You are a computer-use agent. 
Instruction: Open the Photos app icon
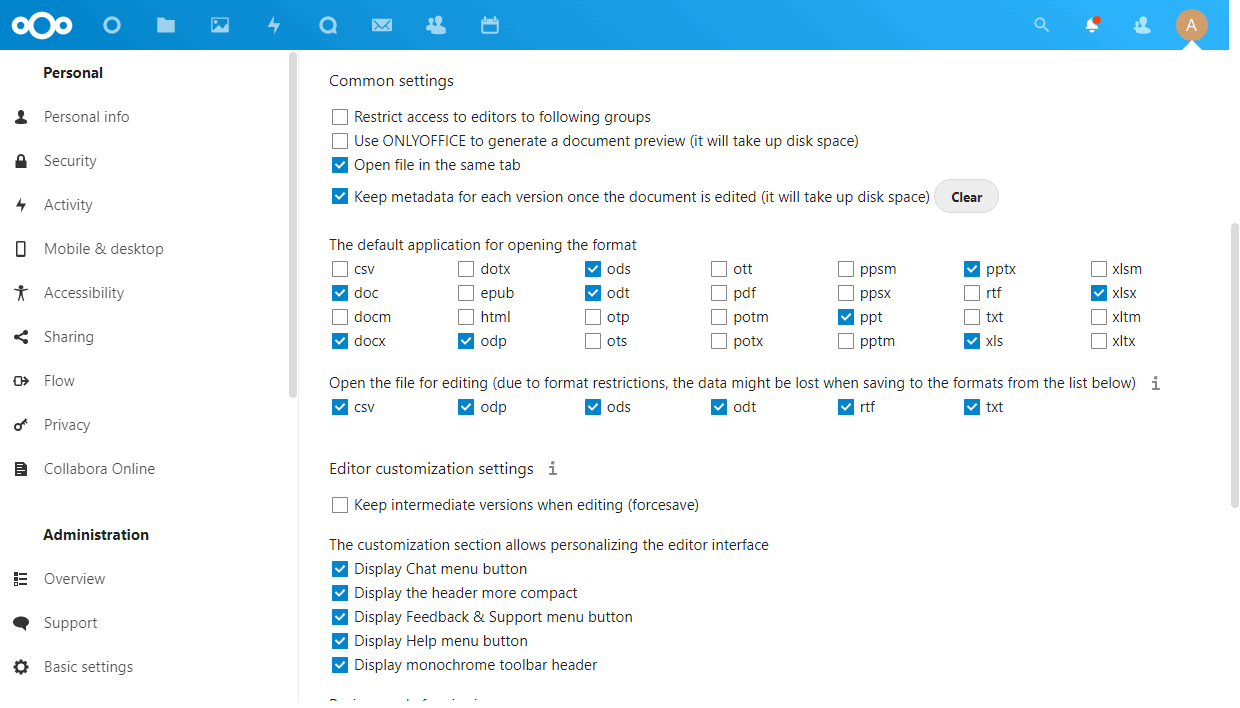pyautogui.click(x=220, y=25)
